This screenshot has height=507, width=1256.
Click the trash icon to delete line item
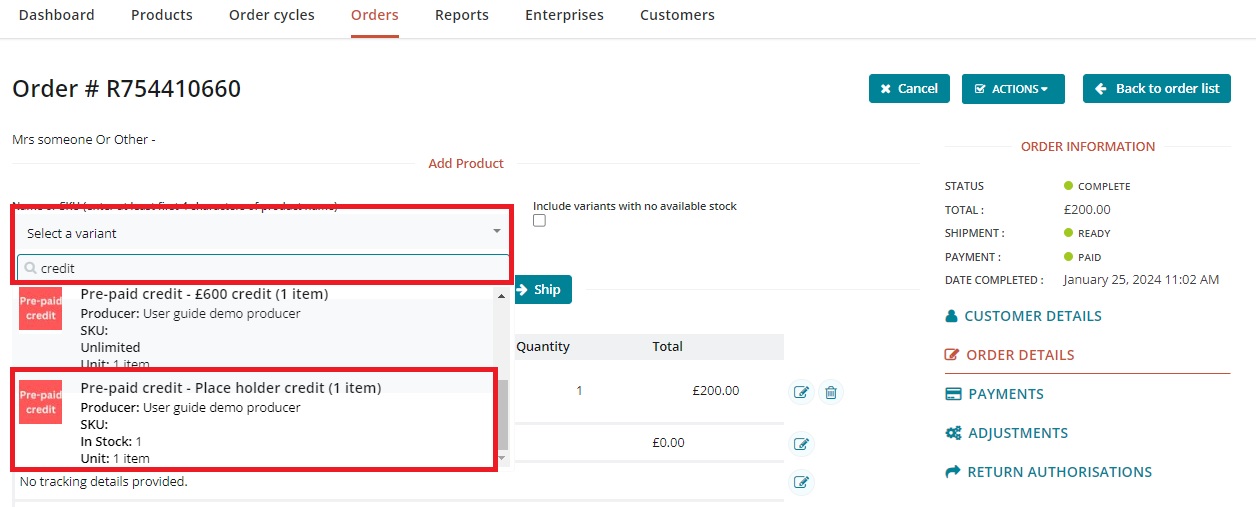pos(830,392)
